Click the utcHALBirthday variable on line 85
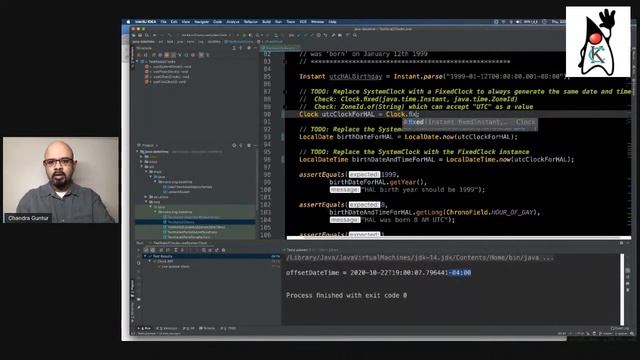This screenshot has height=360, width=640. [x=356, y=76]
